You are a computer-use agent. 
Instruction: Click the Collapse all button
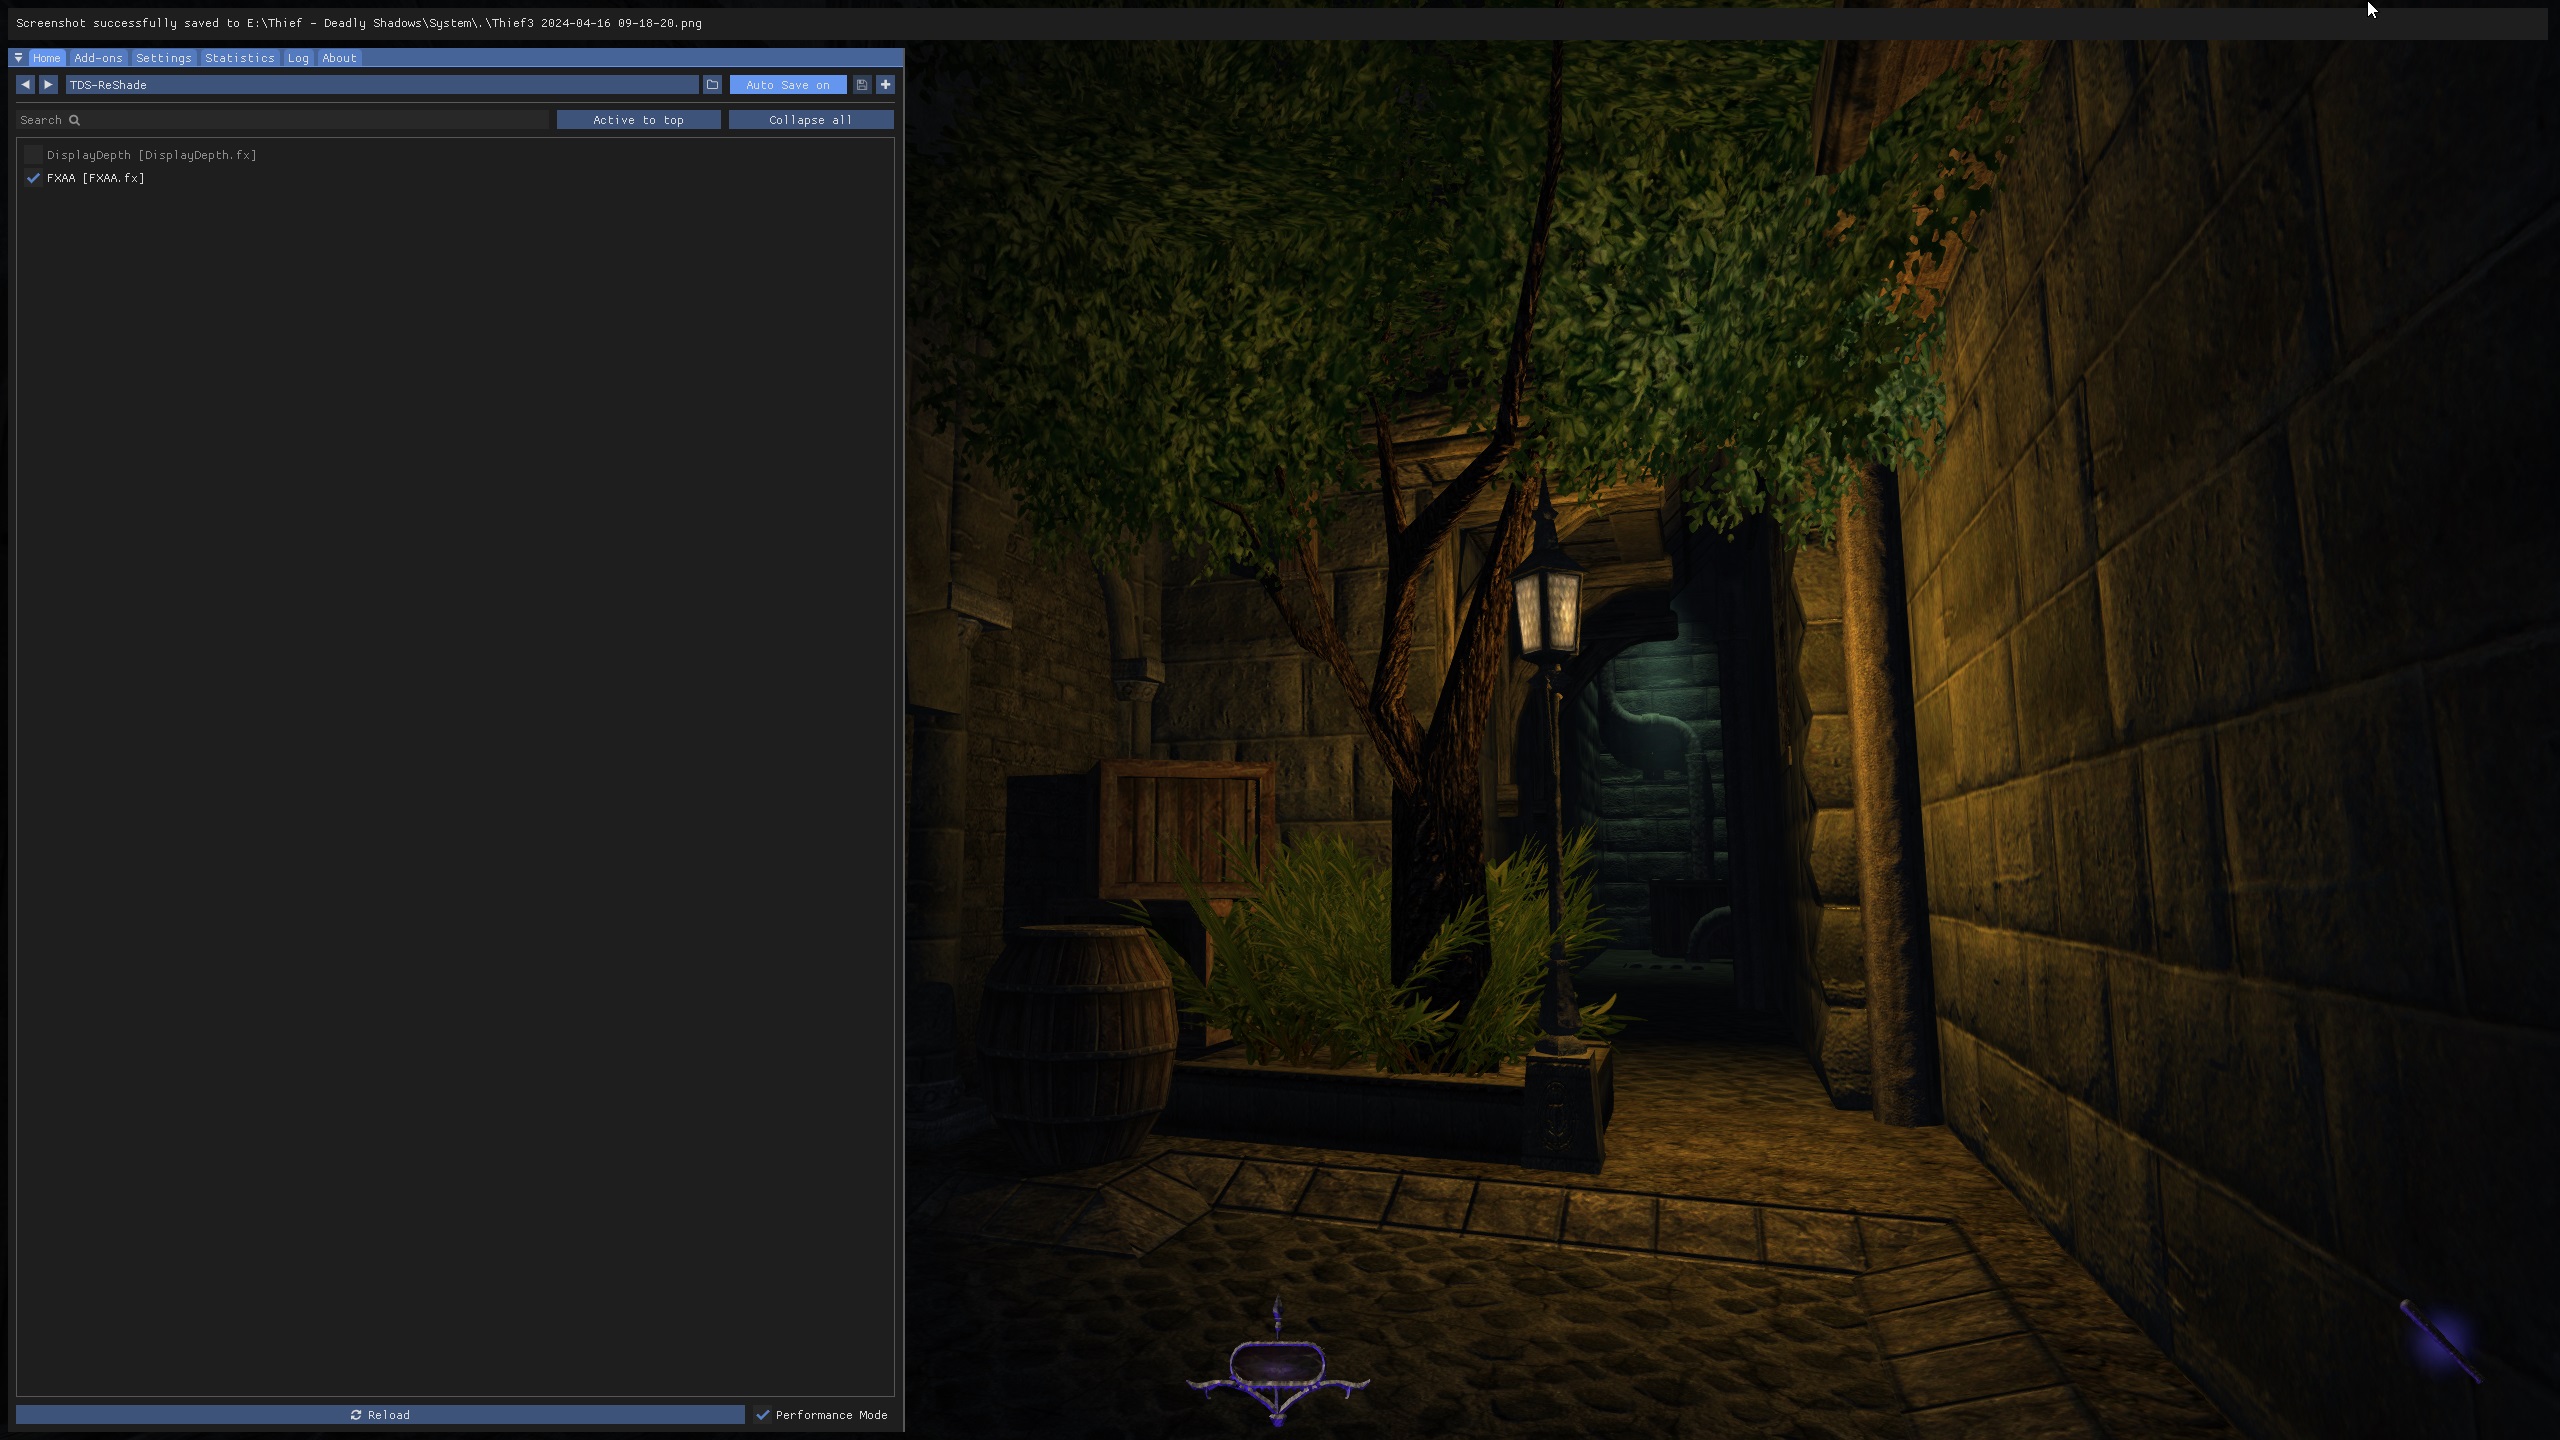tap(811, 120)
